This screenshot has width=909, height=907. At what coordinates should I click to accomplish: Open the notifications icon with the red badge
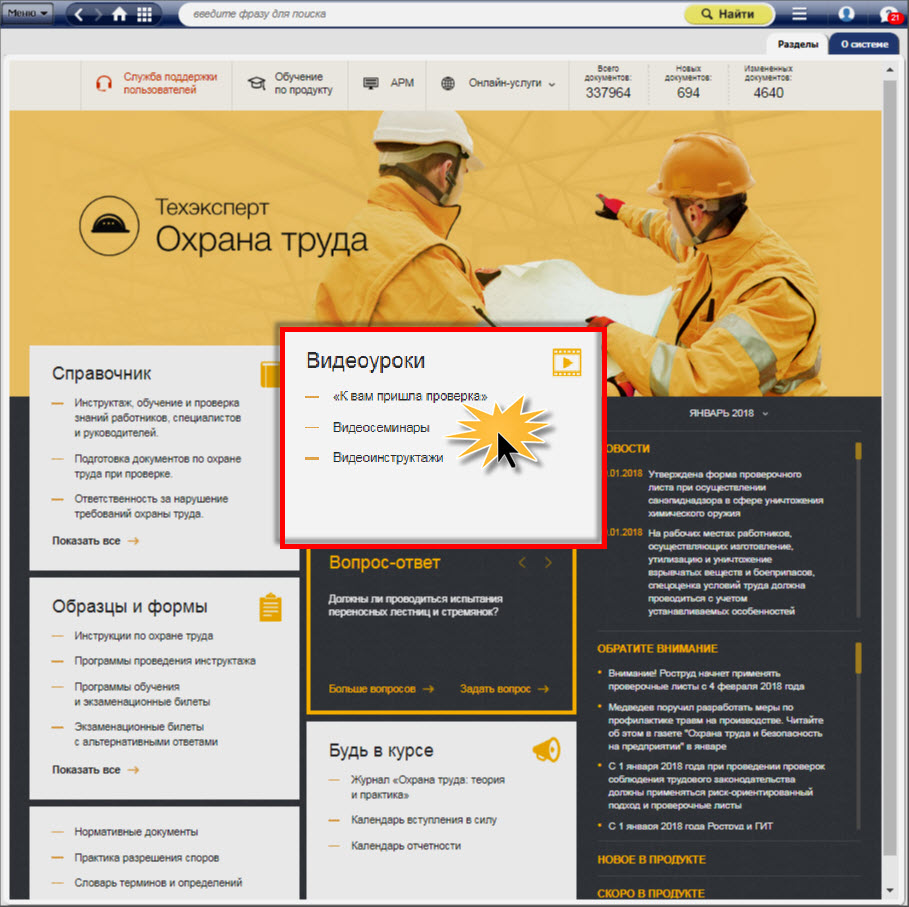point(888,14)
